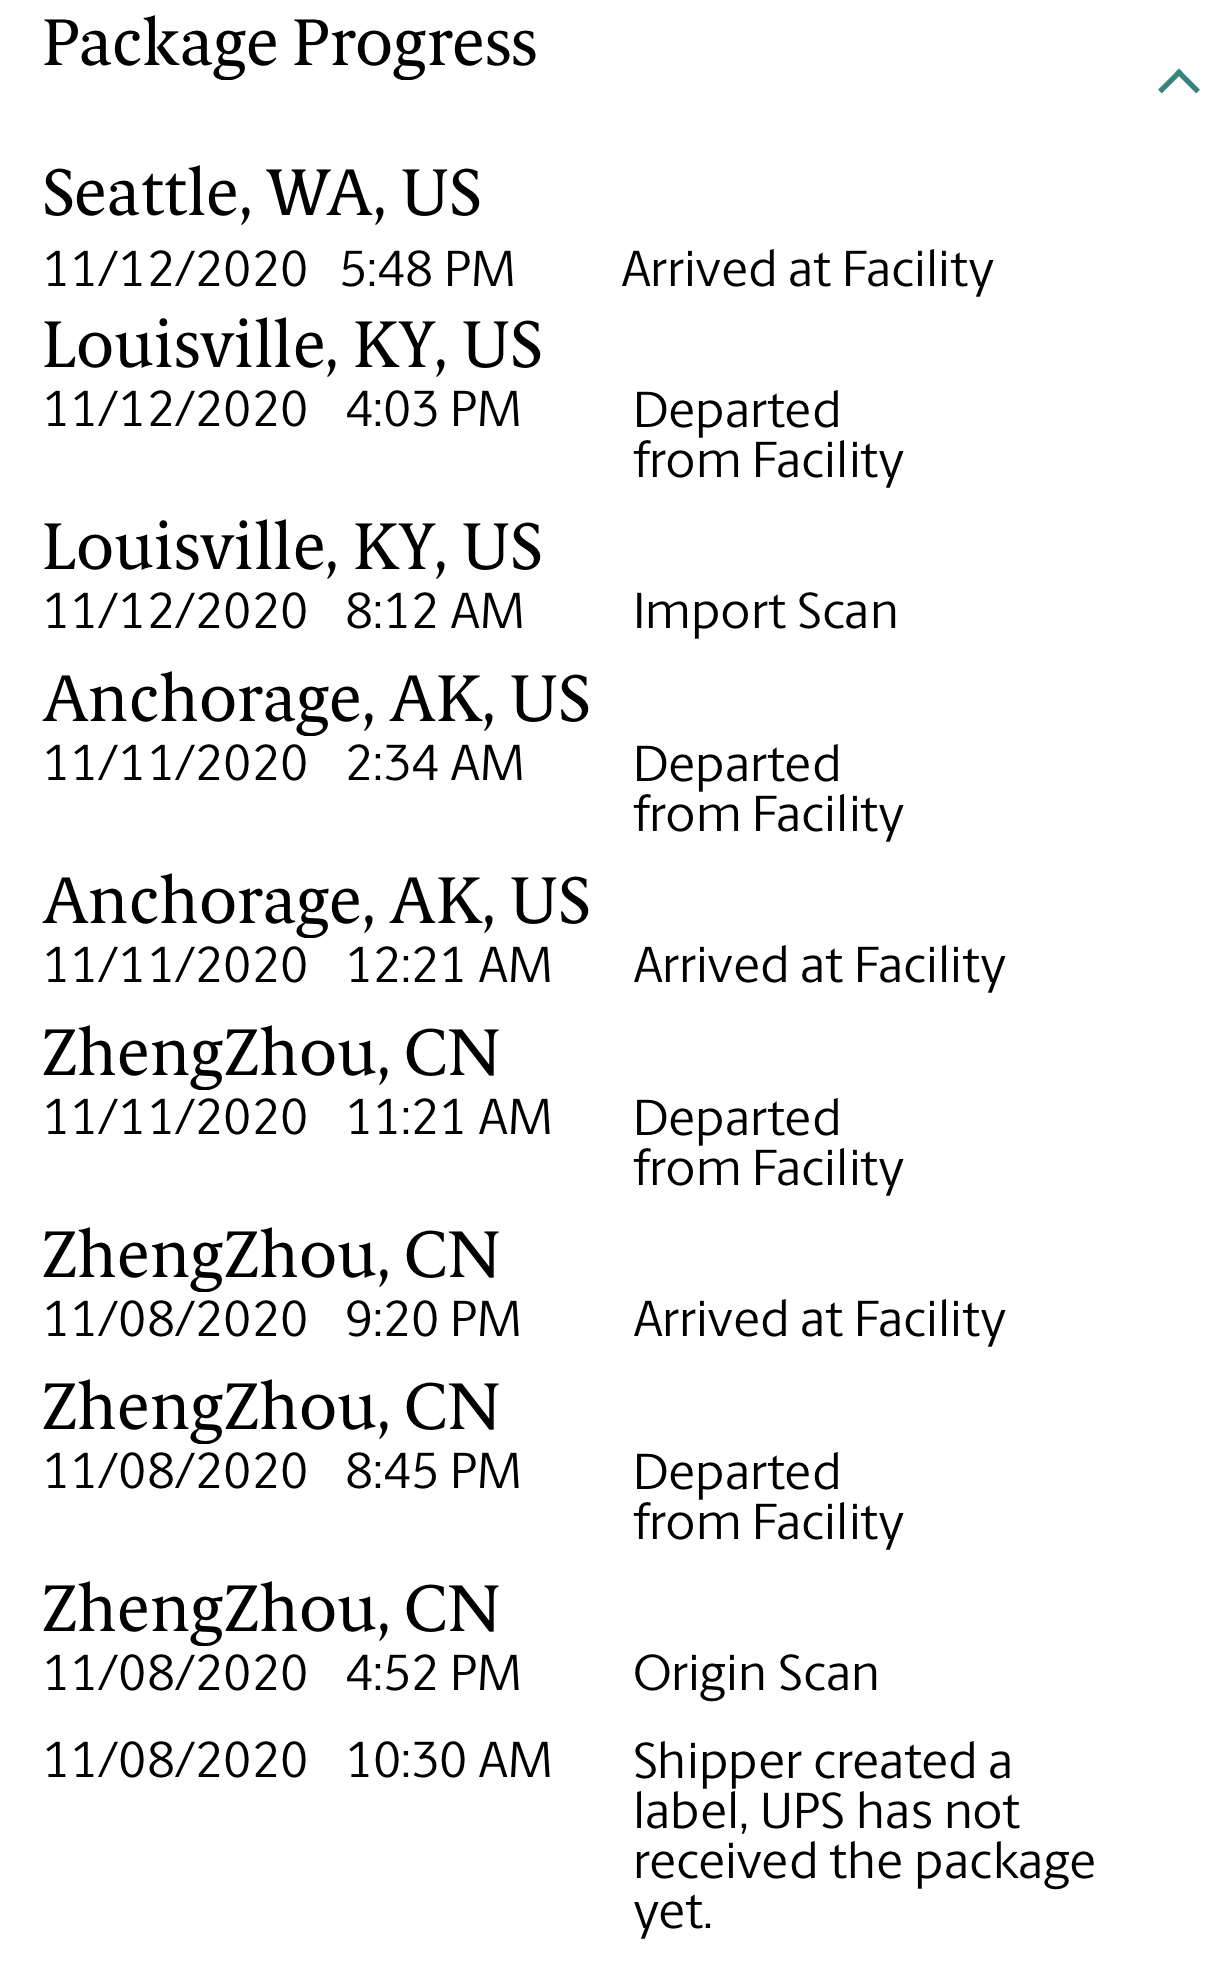The width and height of the screenshot is (1229, 1968).
Task: Click the Anchorage 12:21 AM arrival timestamp
Action: 297,966
